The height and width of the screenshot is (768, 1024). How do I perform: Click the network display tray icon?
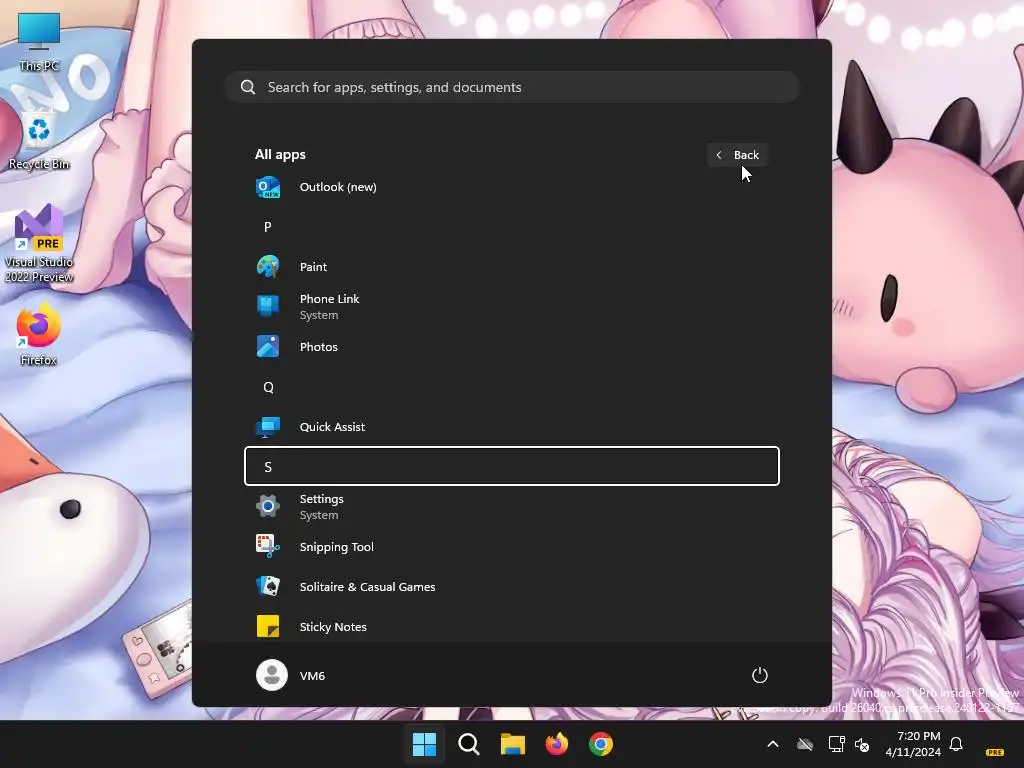coord(837,744)
